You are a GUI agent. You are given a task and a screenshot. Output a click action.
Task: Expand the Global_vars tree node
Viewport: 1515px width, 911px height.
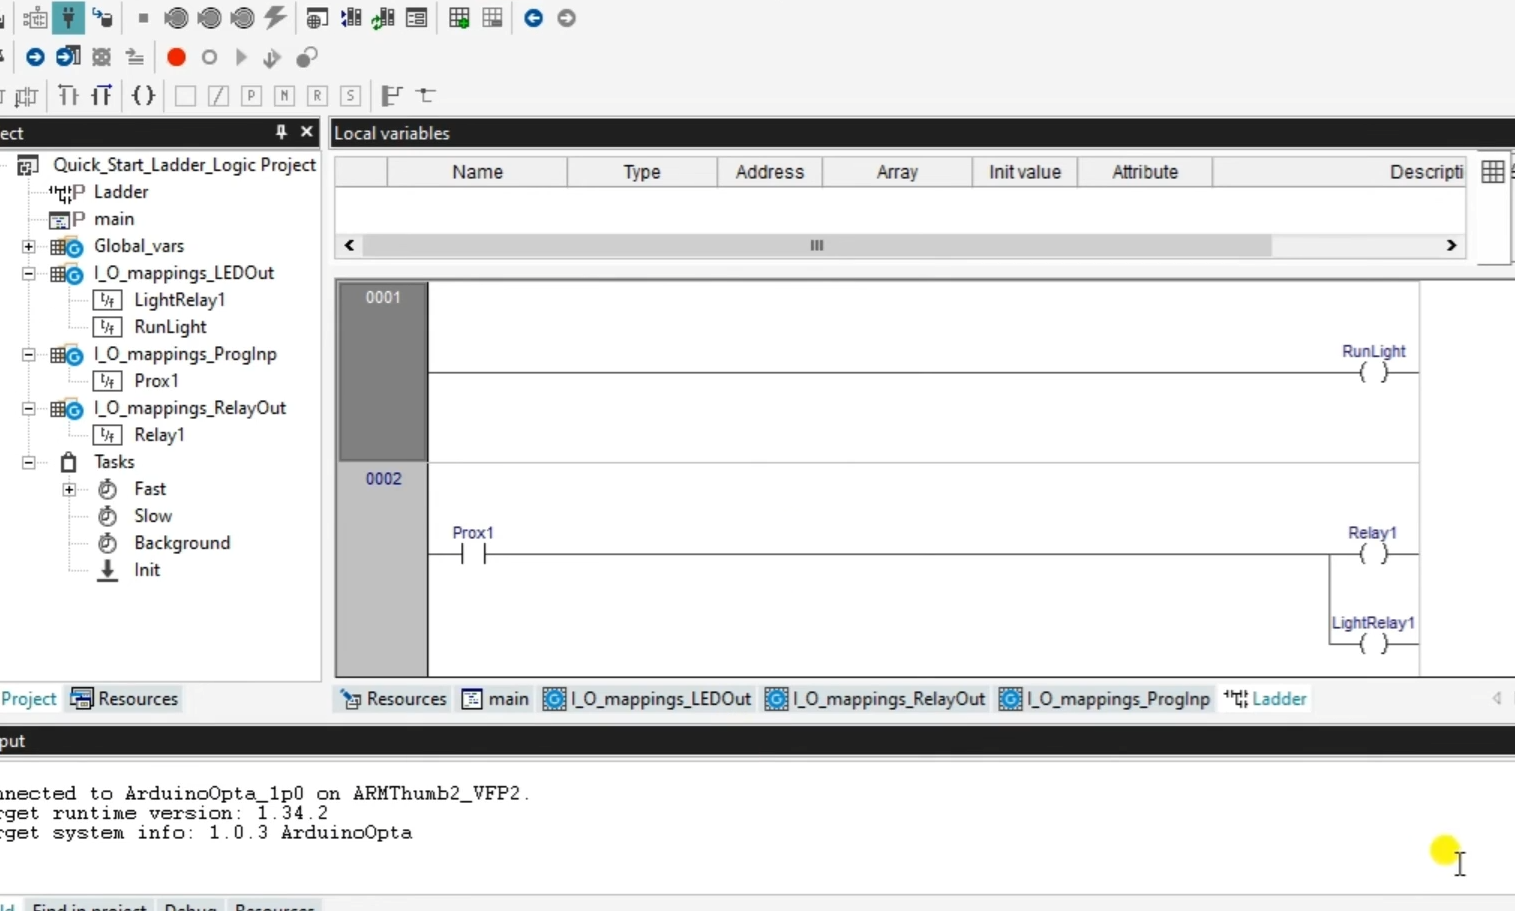tap(29, 246)
